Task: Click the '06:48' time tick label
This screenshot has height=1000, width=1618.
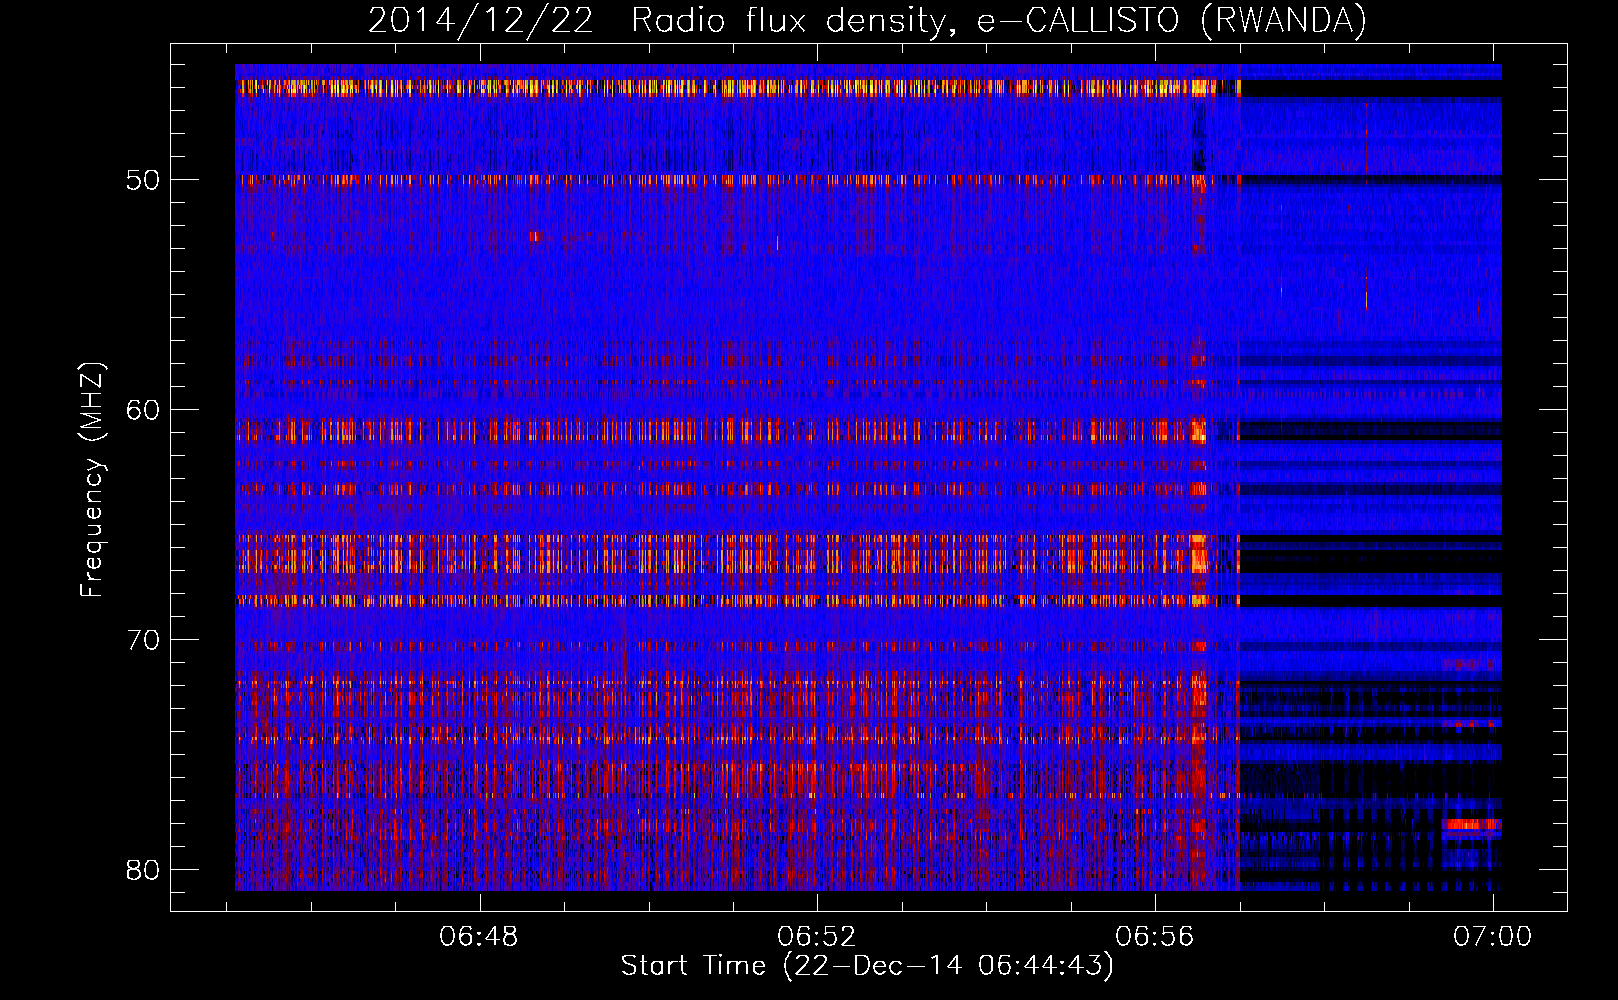Action: [479, 936]
